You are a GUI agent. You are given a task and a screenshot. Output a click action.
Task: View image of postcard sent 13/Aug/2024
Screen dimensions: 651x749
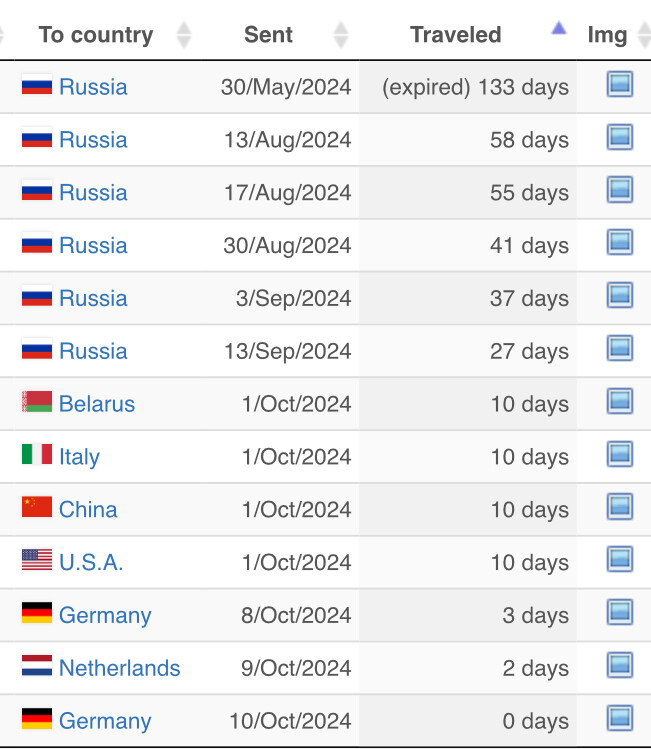pos(620,138)
